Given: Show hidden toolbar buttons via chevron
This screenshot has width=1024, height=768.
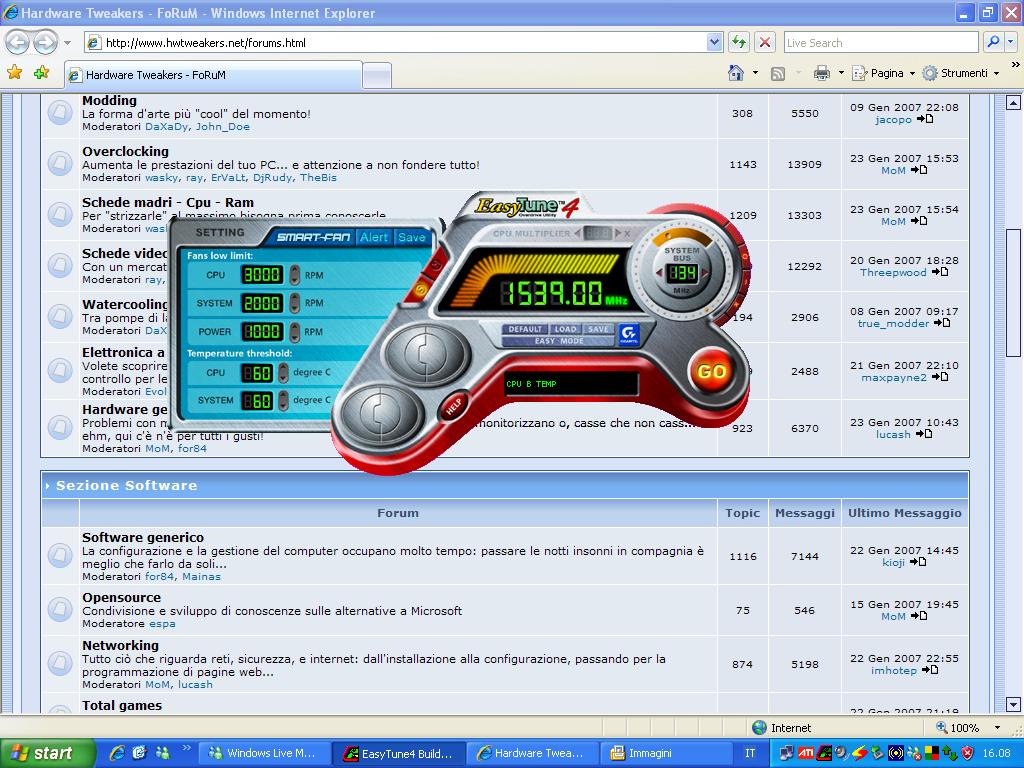Looking at the screenshot, I should click(x=1015, y=65).
